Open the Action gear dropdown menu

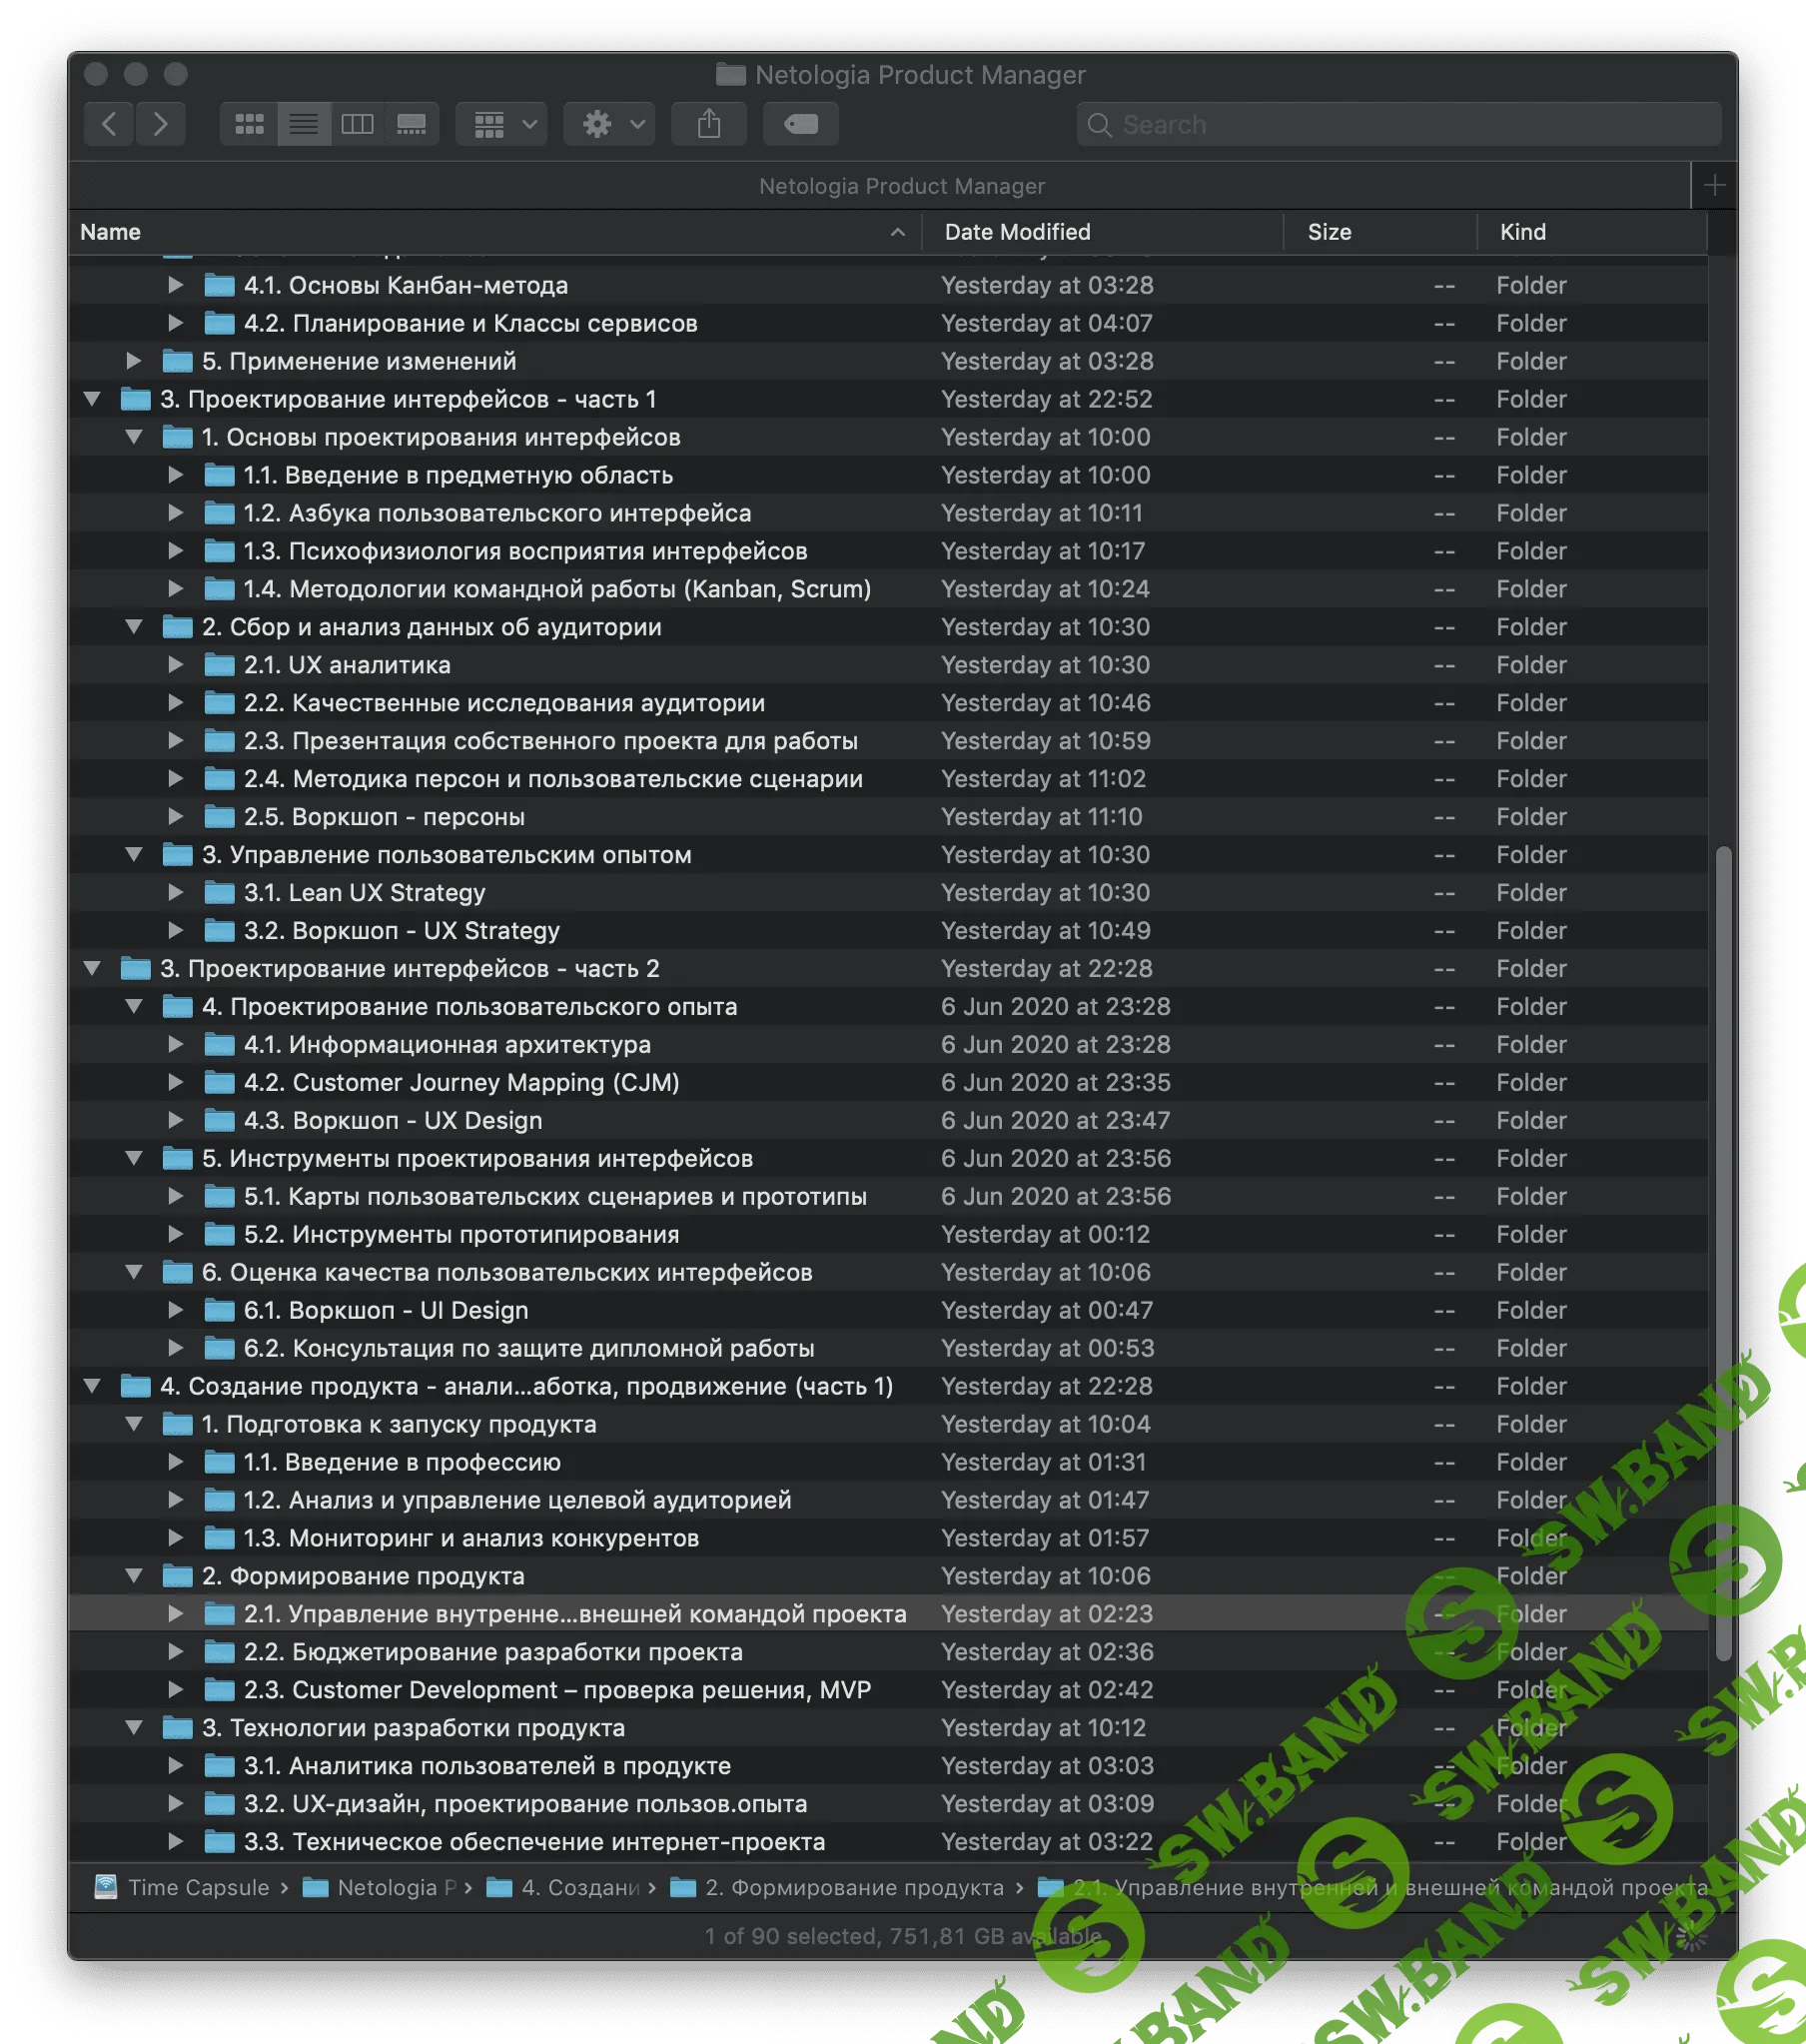coord(608,124)
